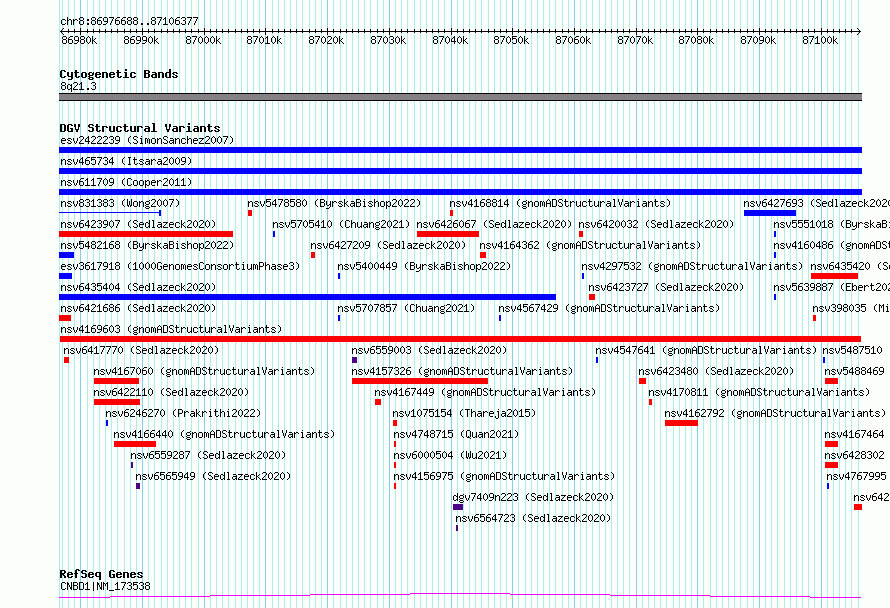This screenshot has width=890, height=608.
Task: Click nsv4567429 gnomADStructuralVariants label
Action: [609, 308]
